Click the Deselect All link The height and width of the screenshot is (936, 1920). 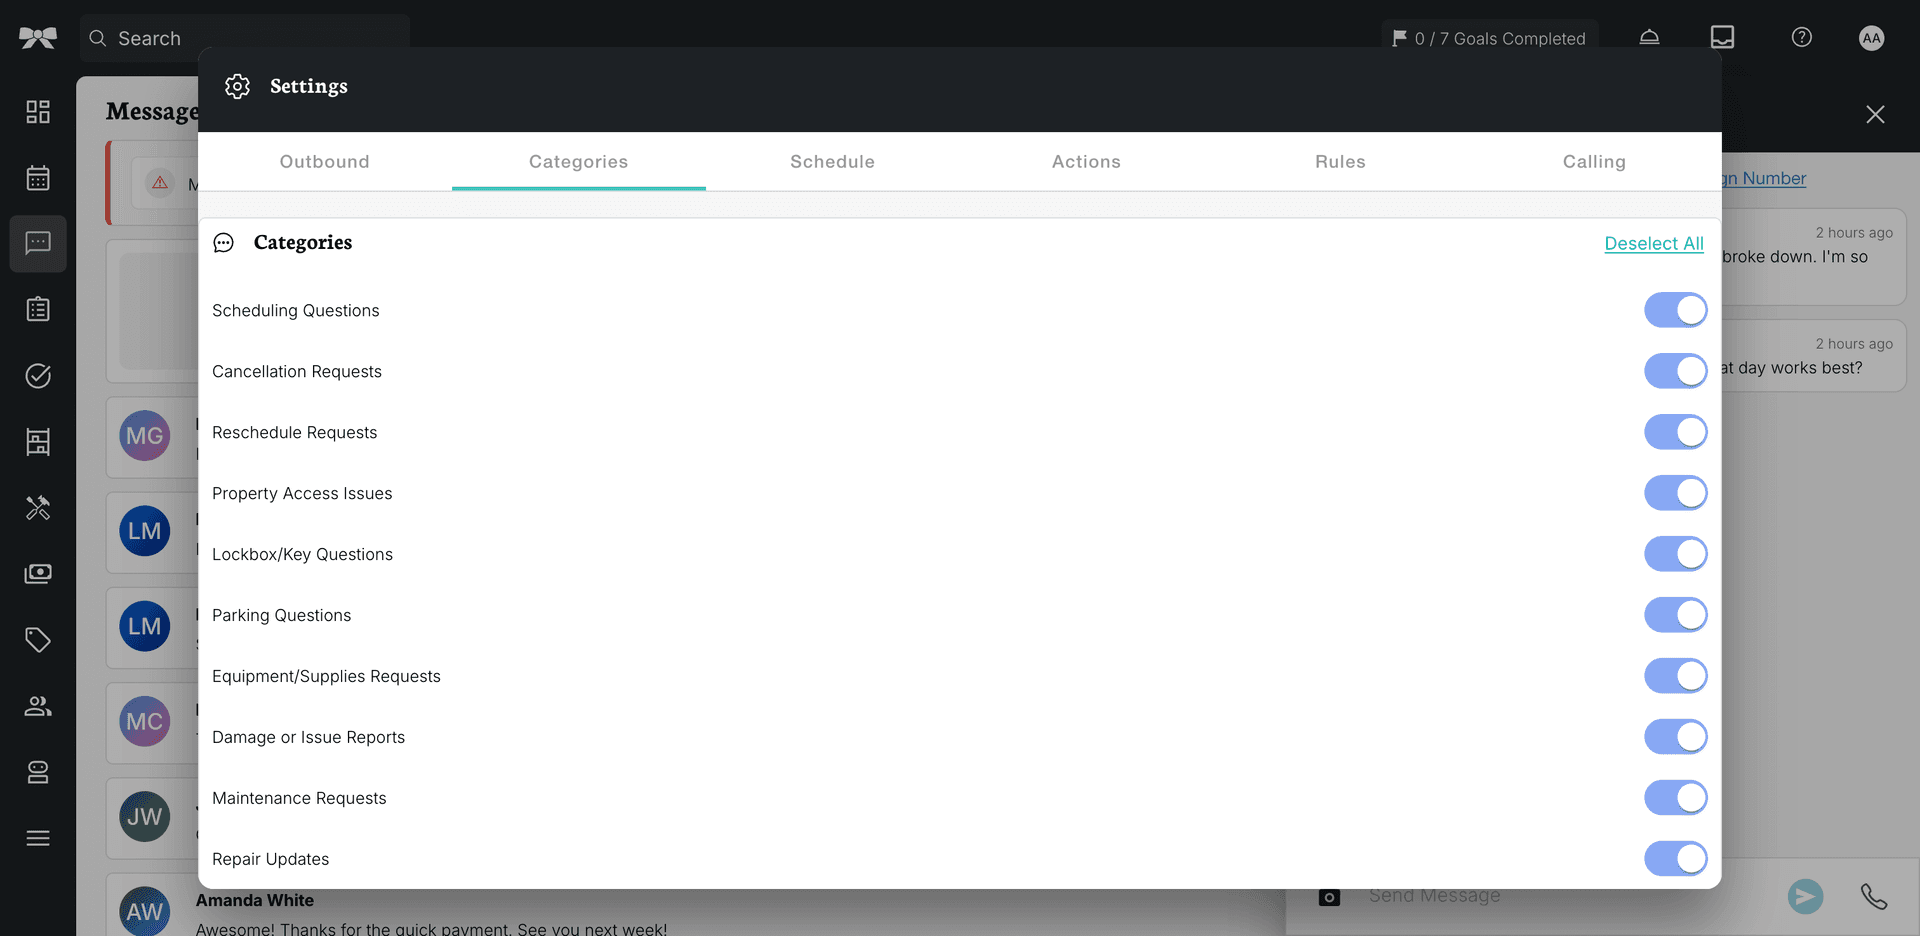tap(1654, 243)
